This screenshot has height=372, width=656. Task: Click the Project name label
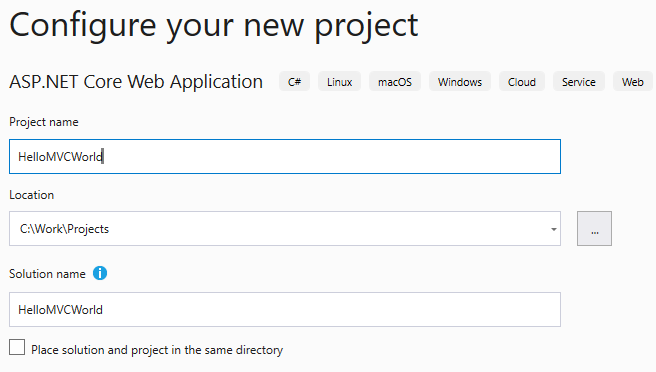(x=44, y=122)
